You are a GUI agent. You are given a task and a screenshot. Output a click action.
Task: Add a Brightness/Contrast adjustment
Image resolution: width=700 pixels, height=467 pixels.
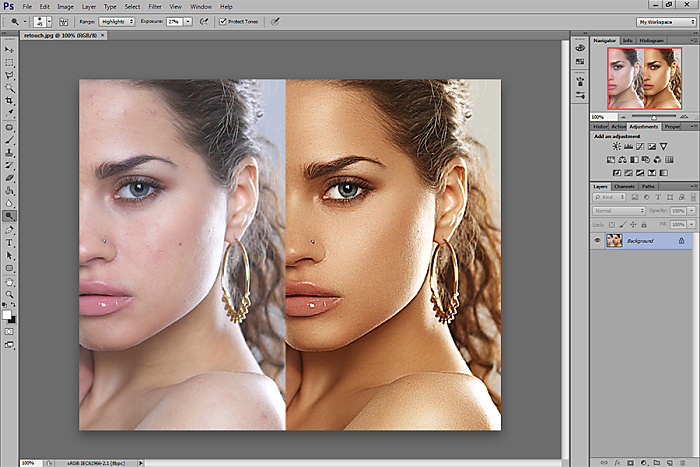click(x=616, y=146)
